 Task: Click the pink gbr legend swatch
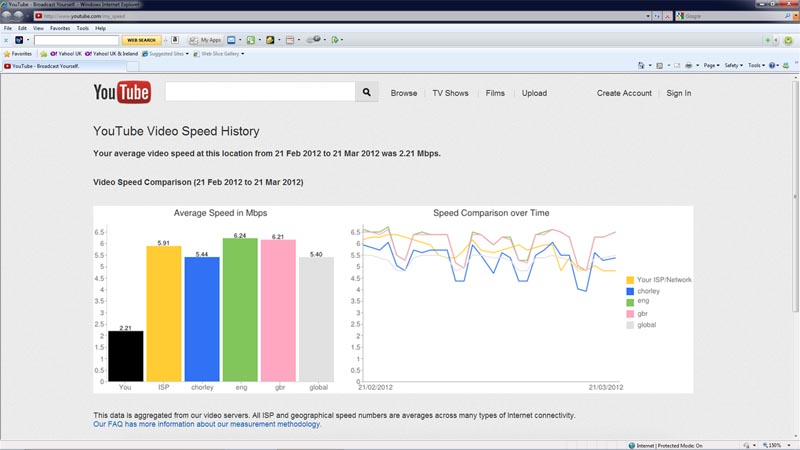pyautogui.click(x=630, y=313)
